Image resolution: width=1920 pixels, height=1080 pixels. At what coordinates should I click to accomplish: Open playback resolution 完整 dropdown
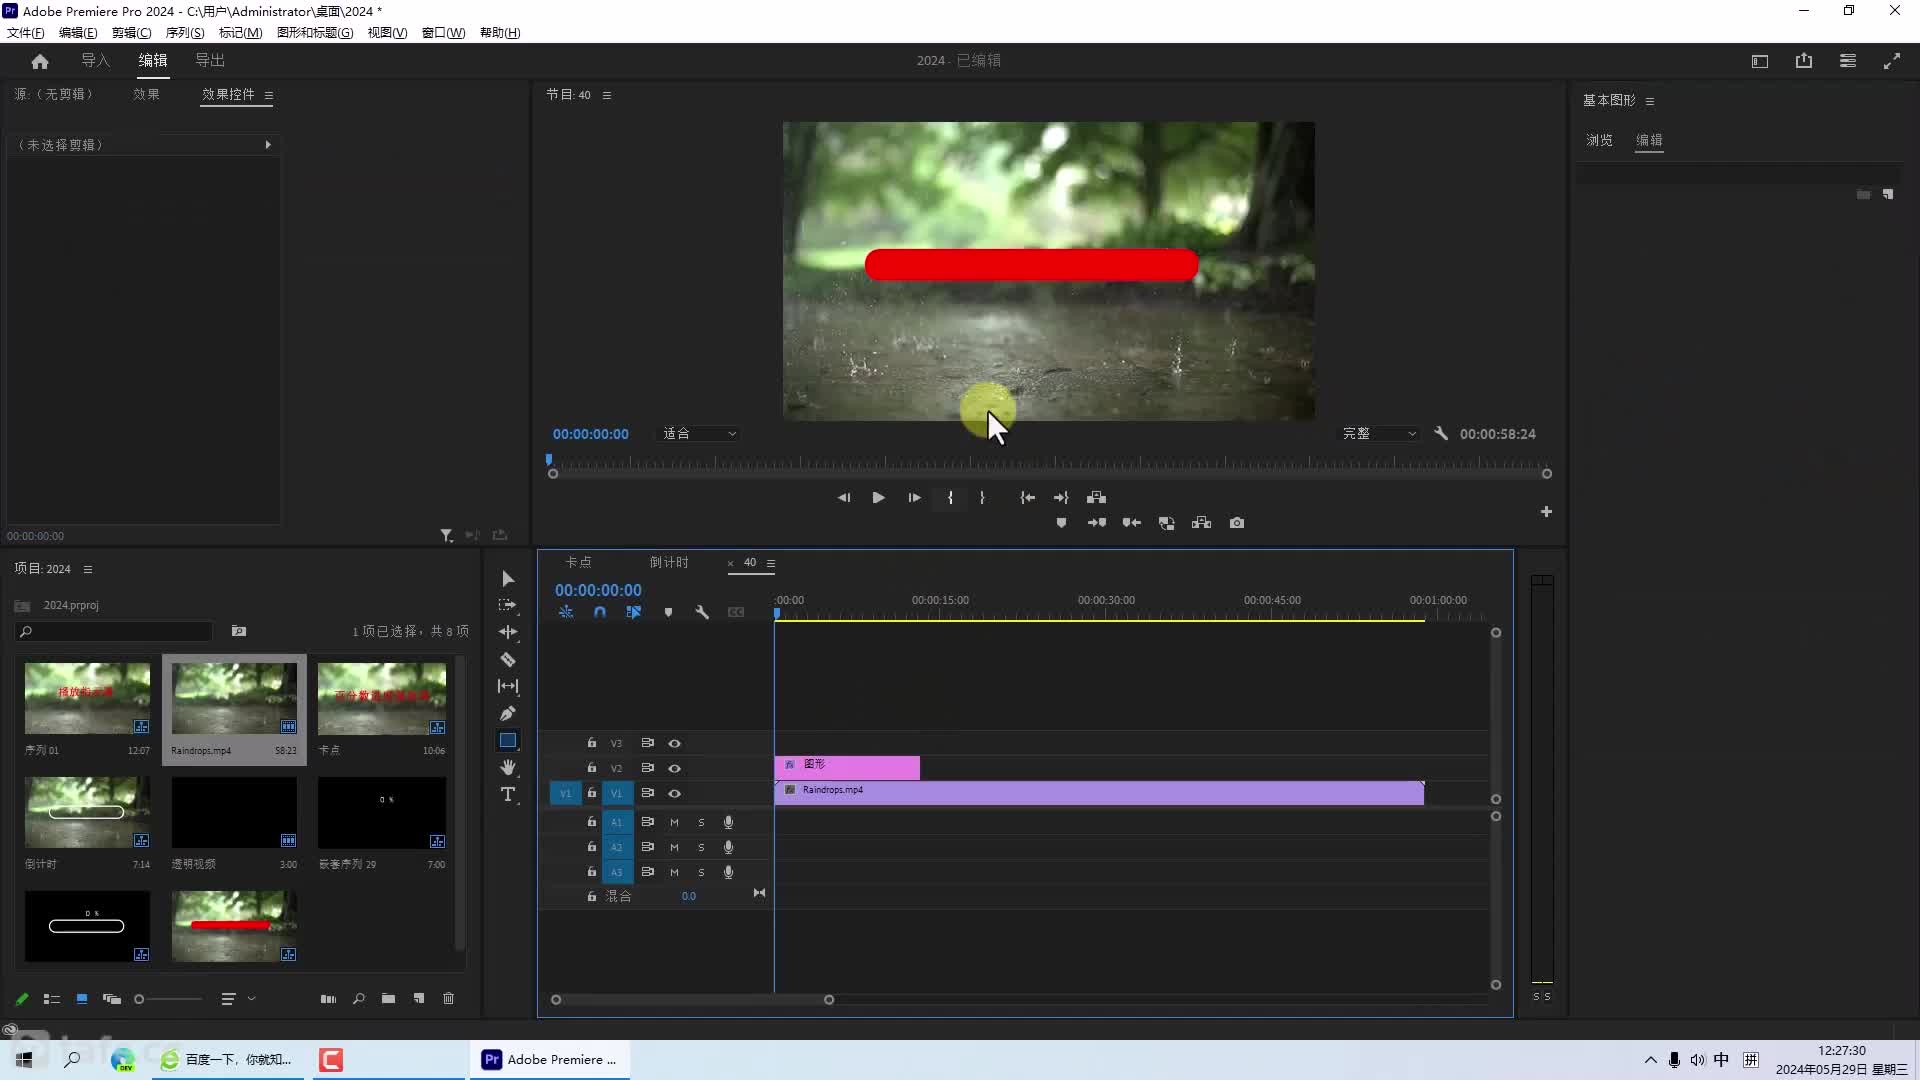[x=1379, y=434]
